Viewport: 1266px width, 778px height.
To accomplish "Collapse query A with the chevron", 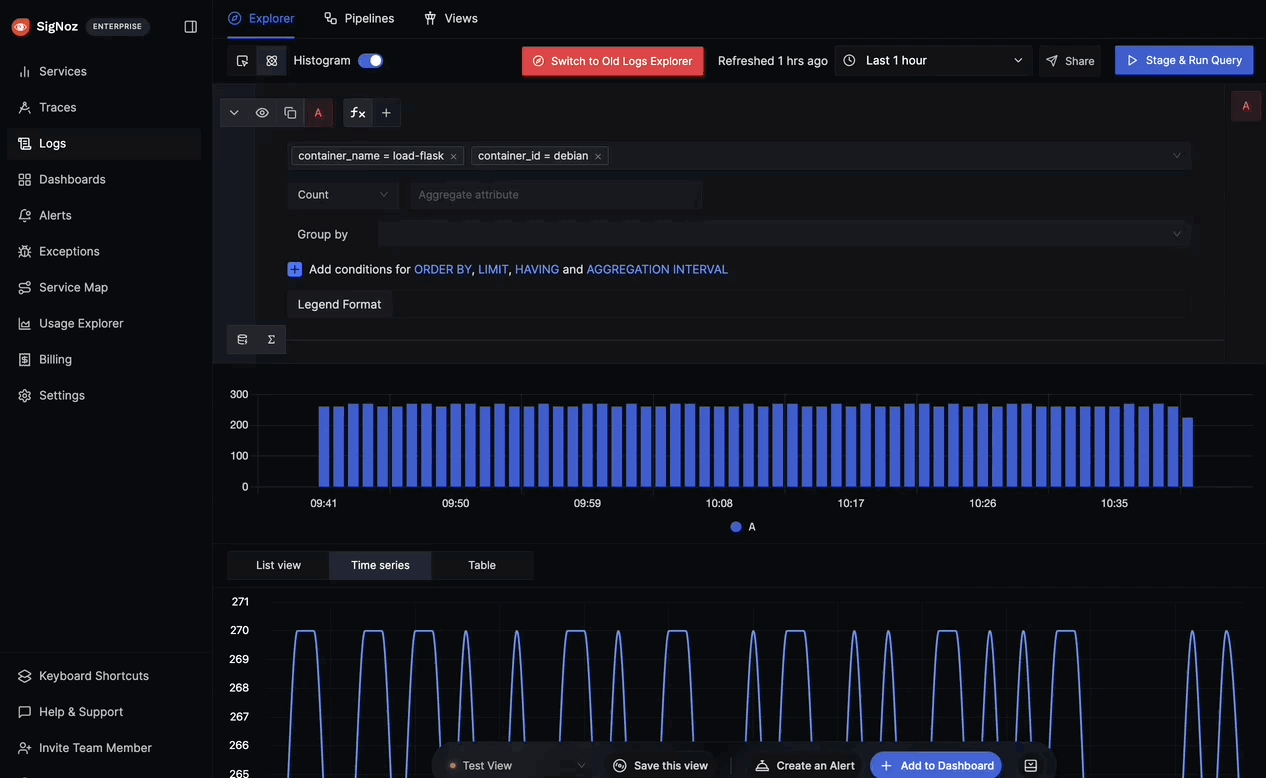I will tap(234, 113).
